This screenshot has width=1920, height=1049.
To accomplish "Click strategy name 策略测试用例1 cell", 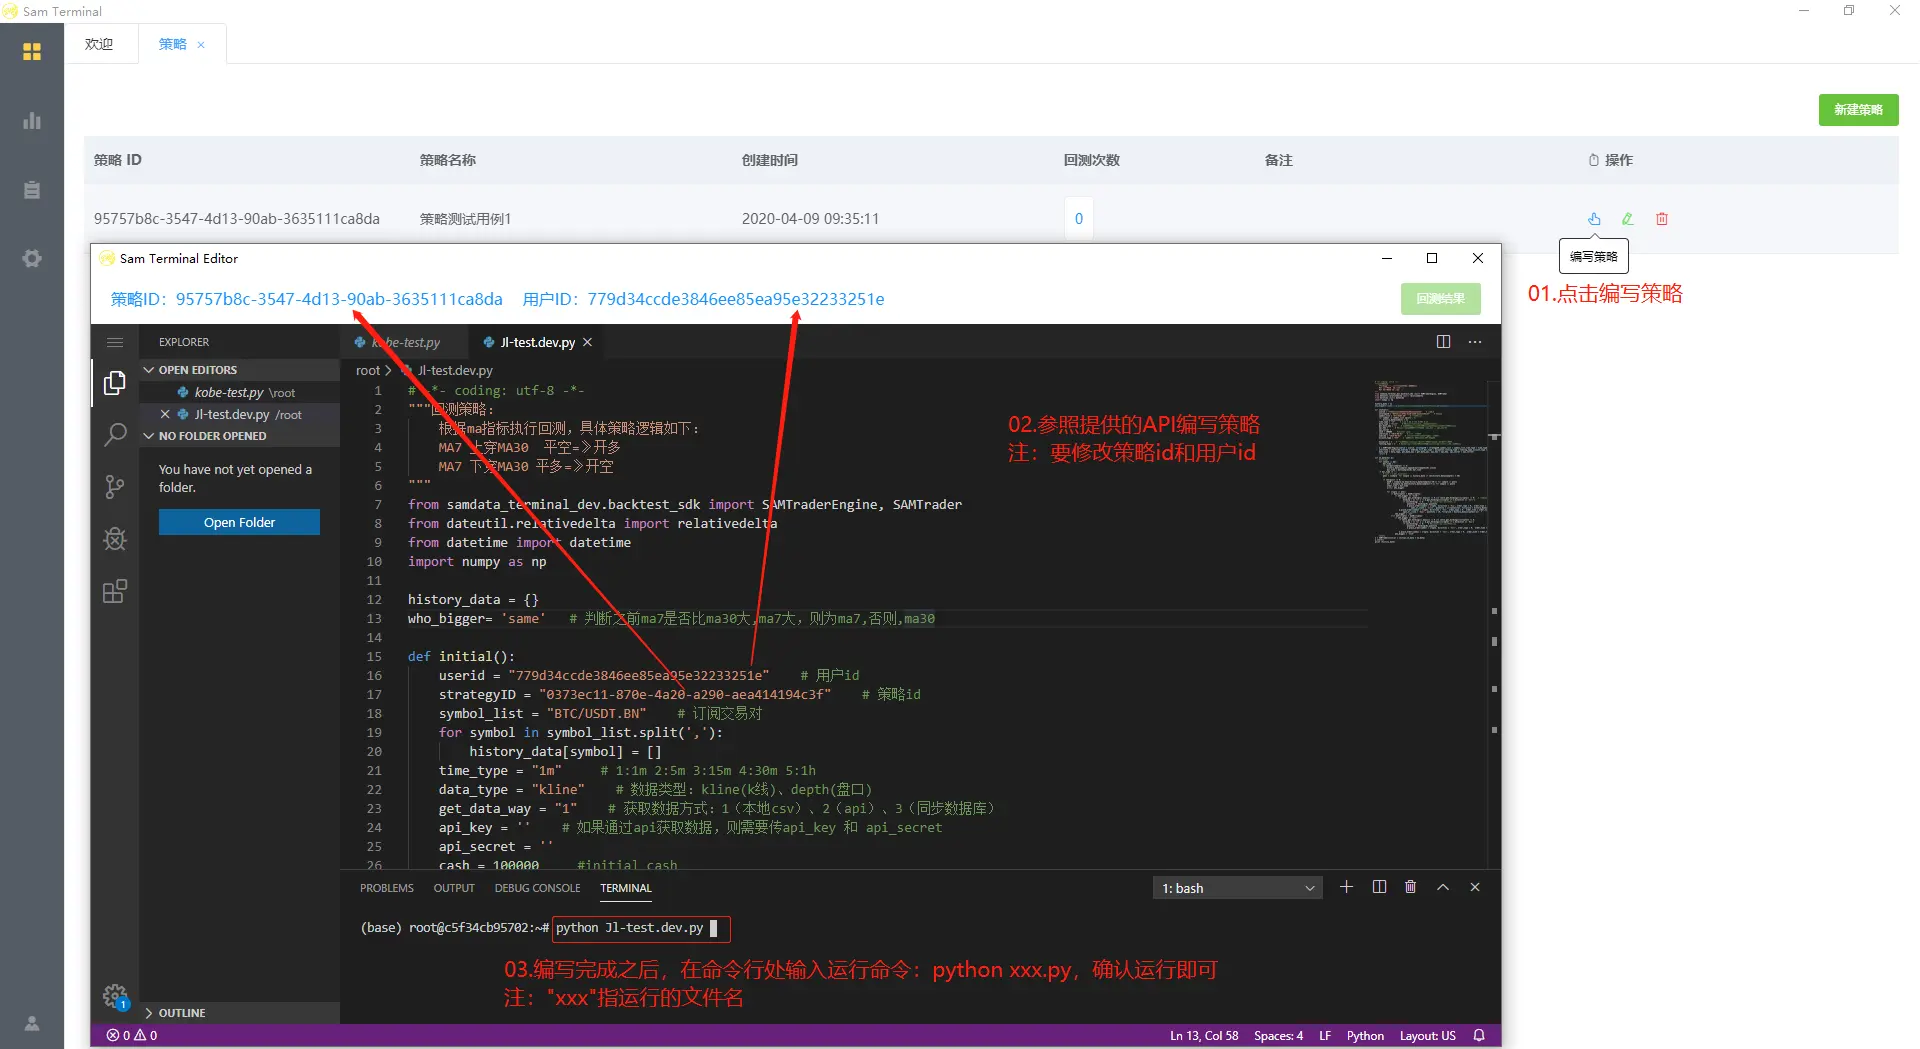I will point(465,219).
